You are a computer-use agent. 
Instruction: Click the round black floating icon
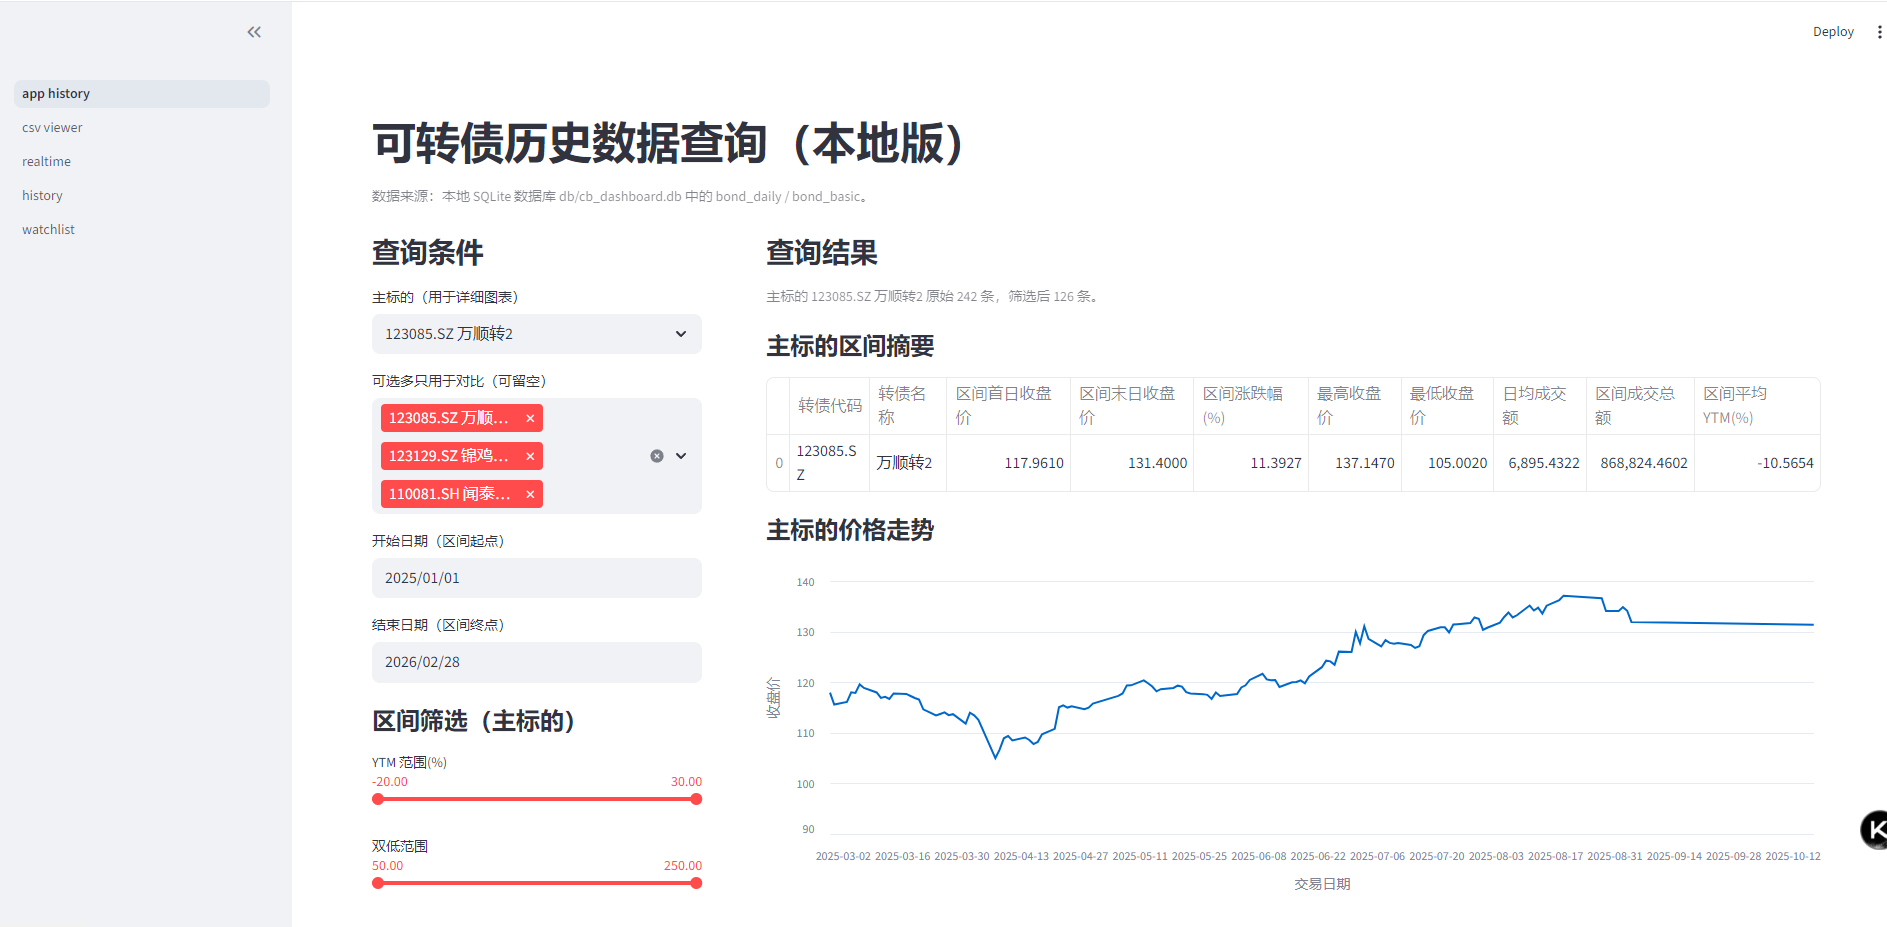point(1874,829)
